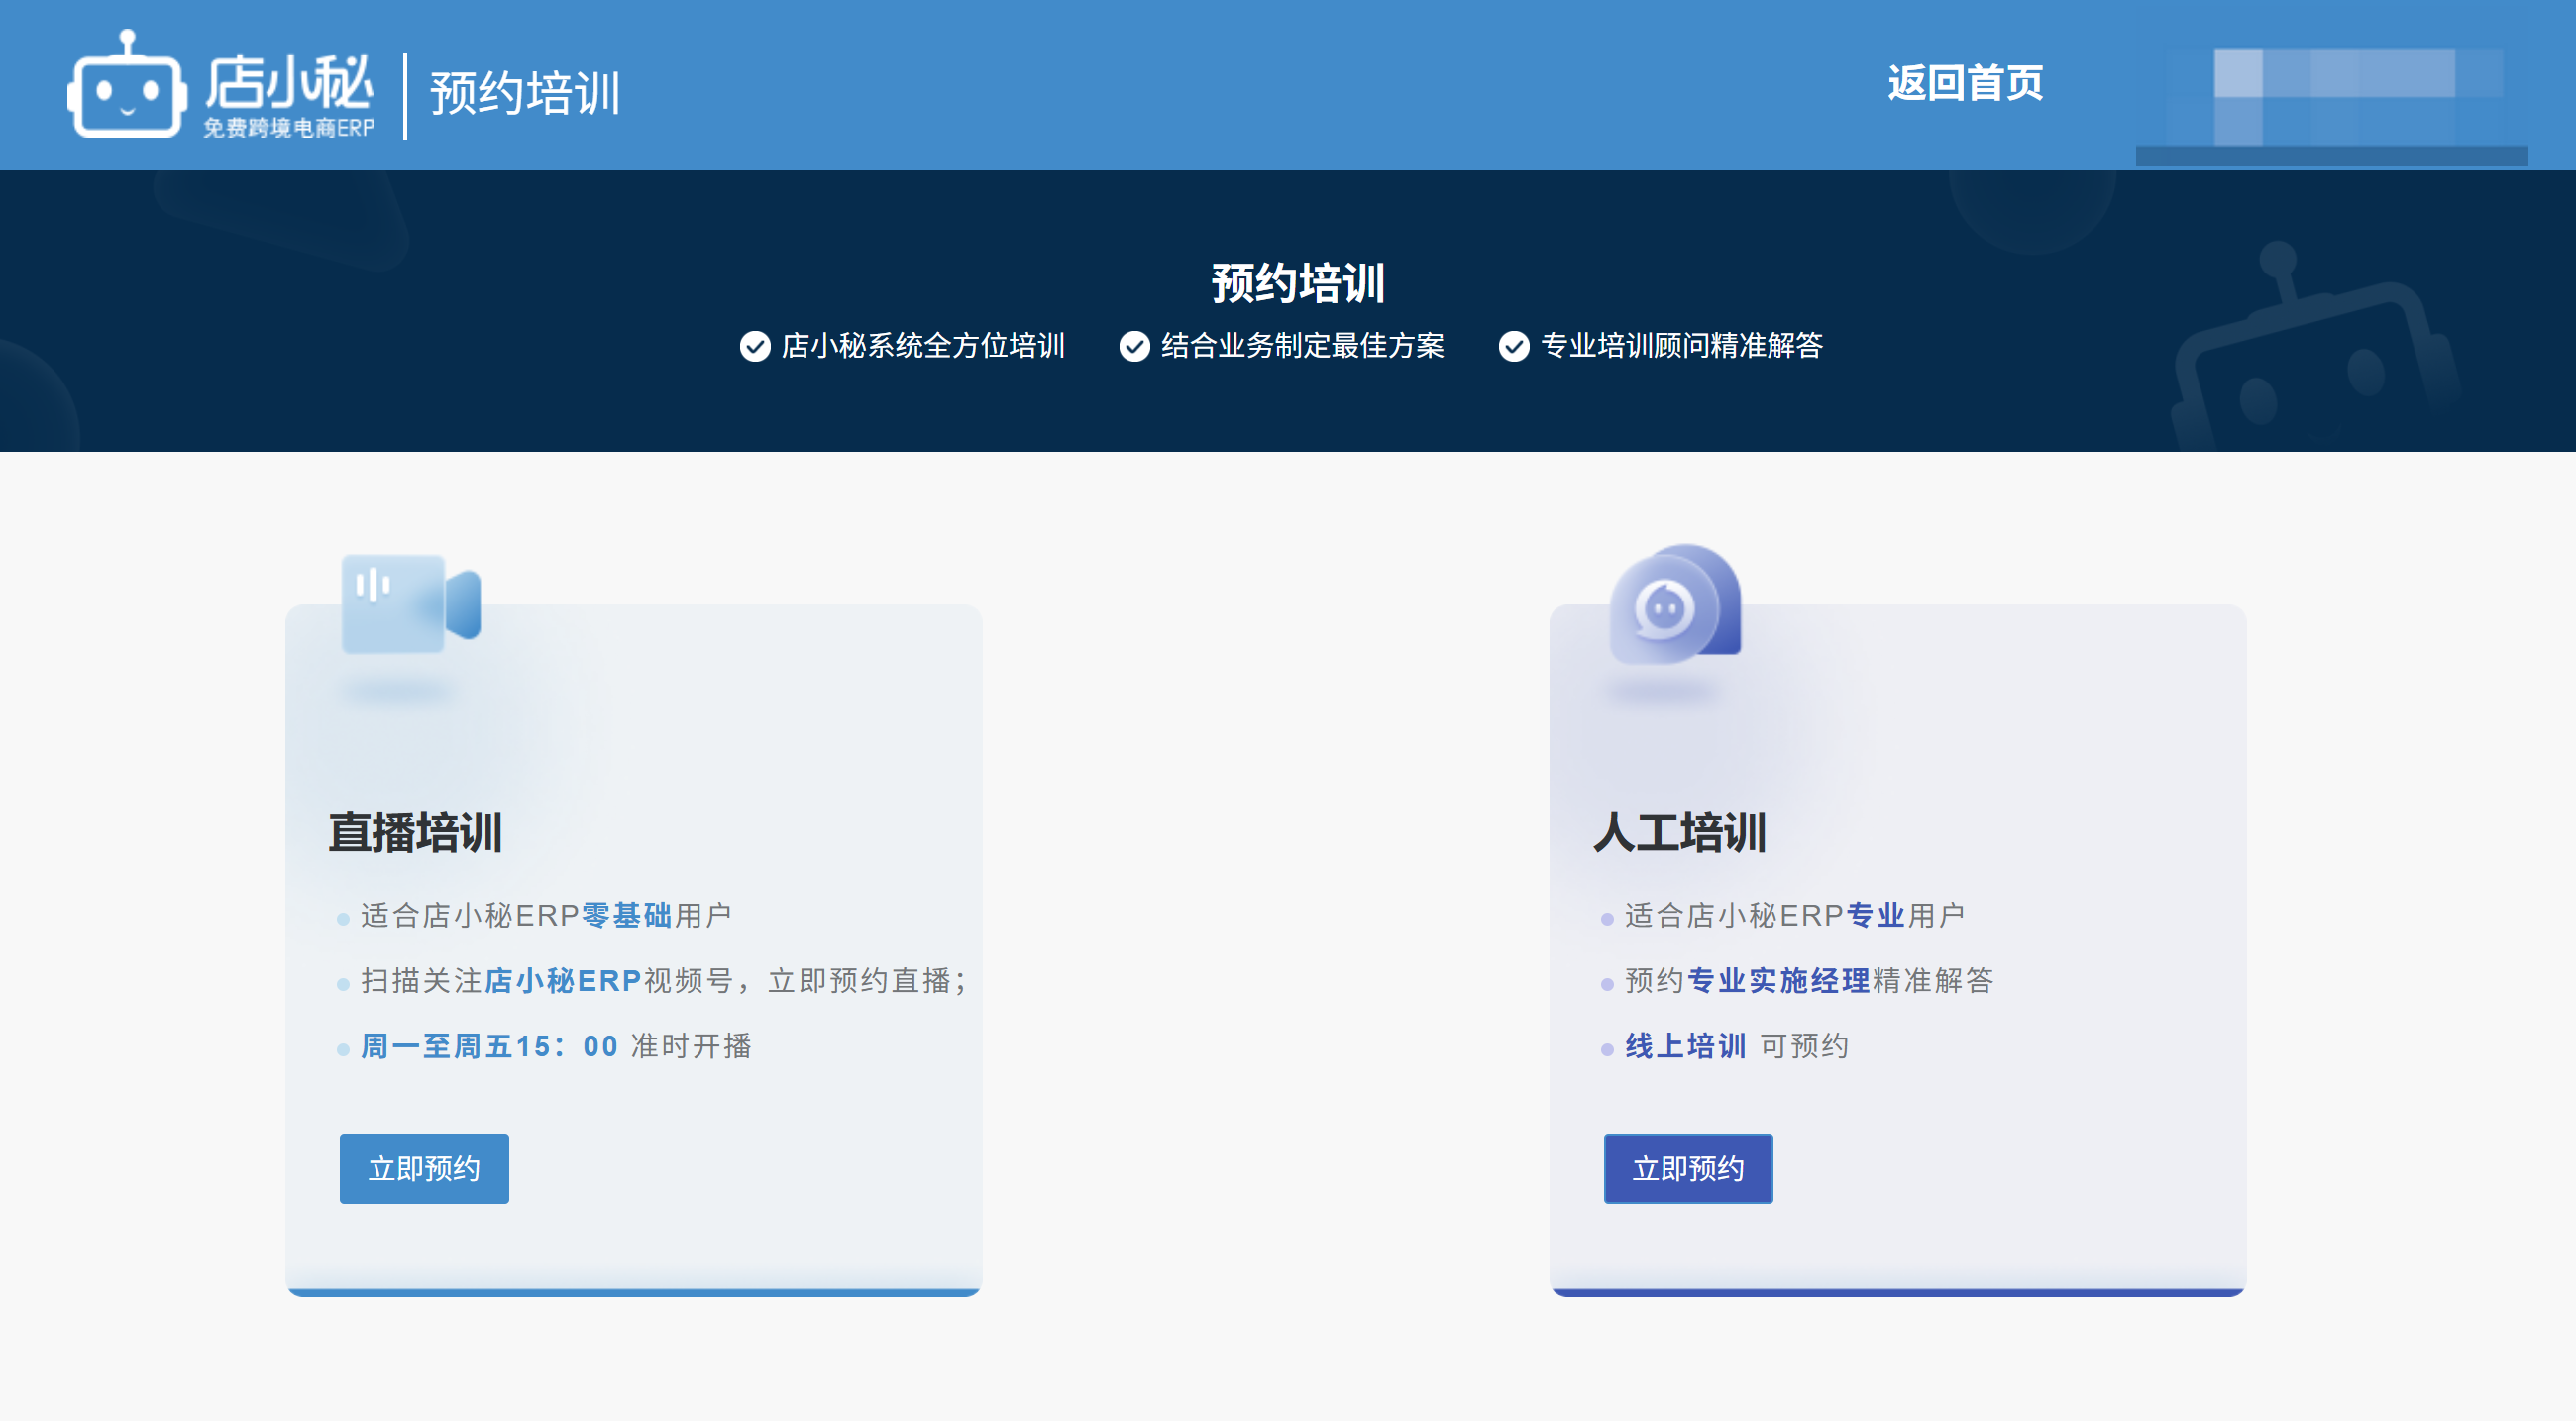Click the large 预约培训 banner heading
This screenshot has height=1421, width=2576.
1297,283
